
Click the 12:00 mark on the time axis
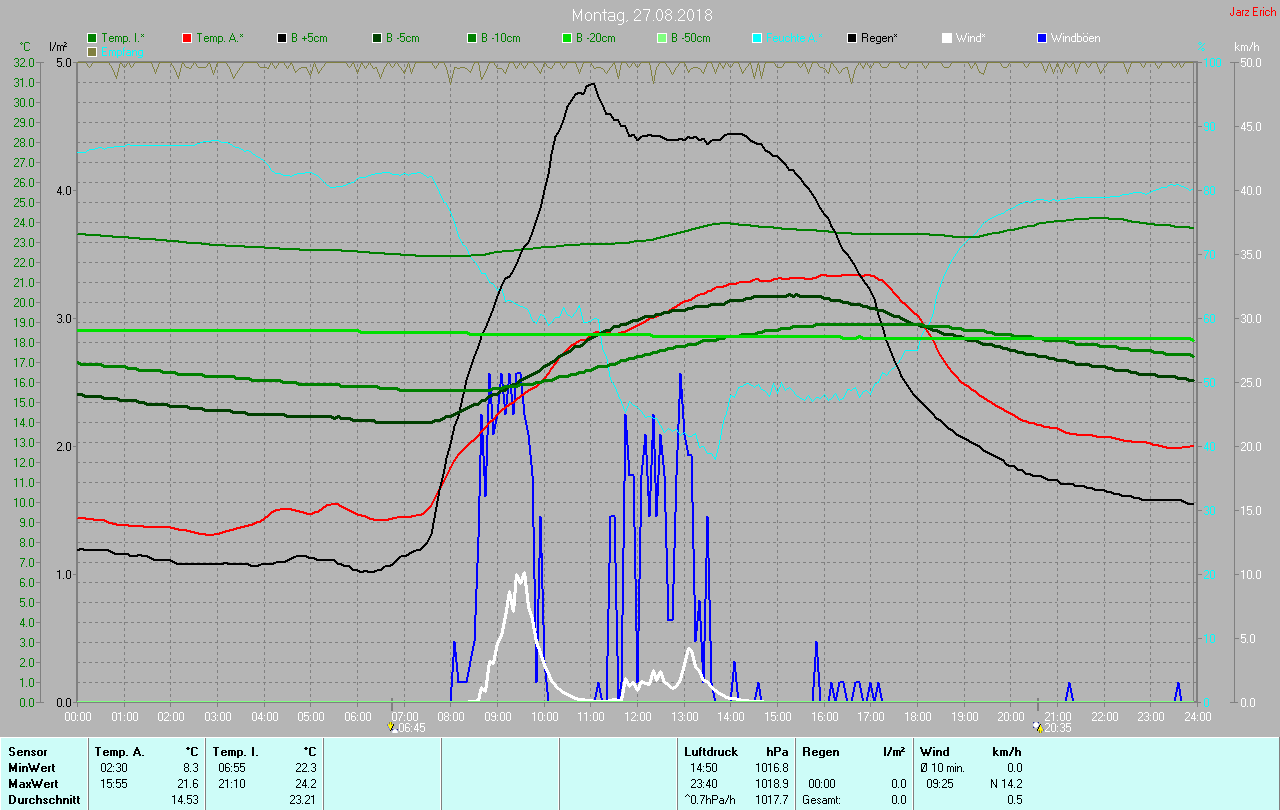(638, 716)
